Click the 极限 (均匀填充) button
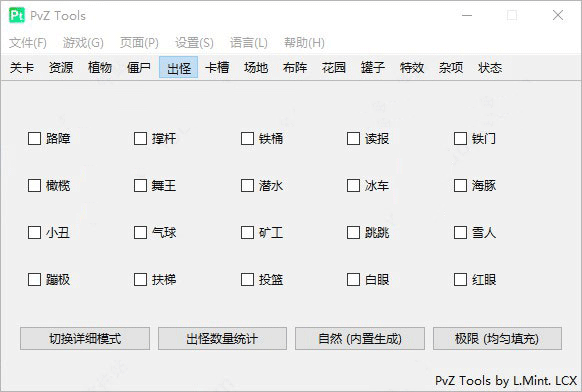The height and width of the screenshot is (392, 582). point(497,339)
